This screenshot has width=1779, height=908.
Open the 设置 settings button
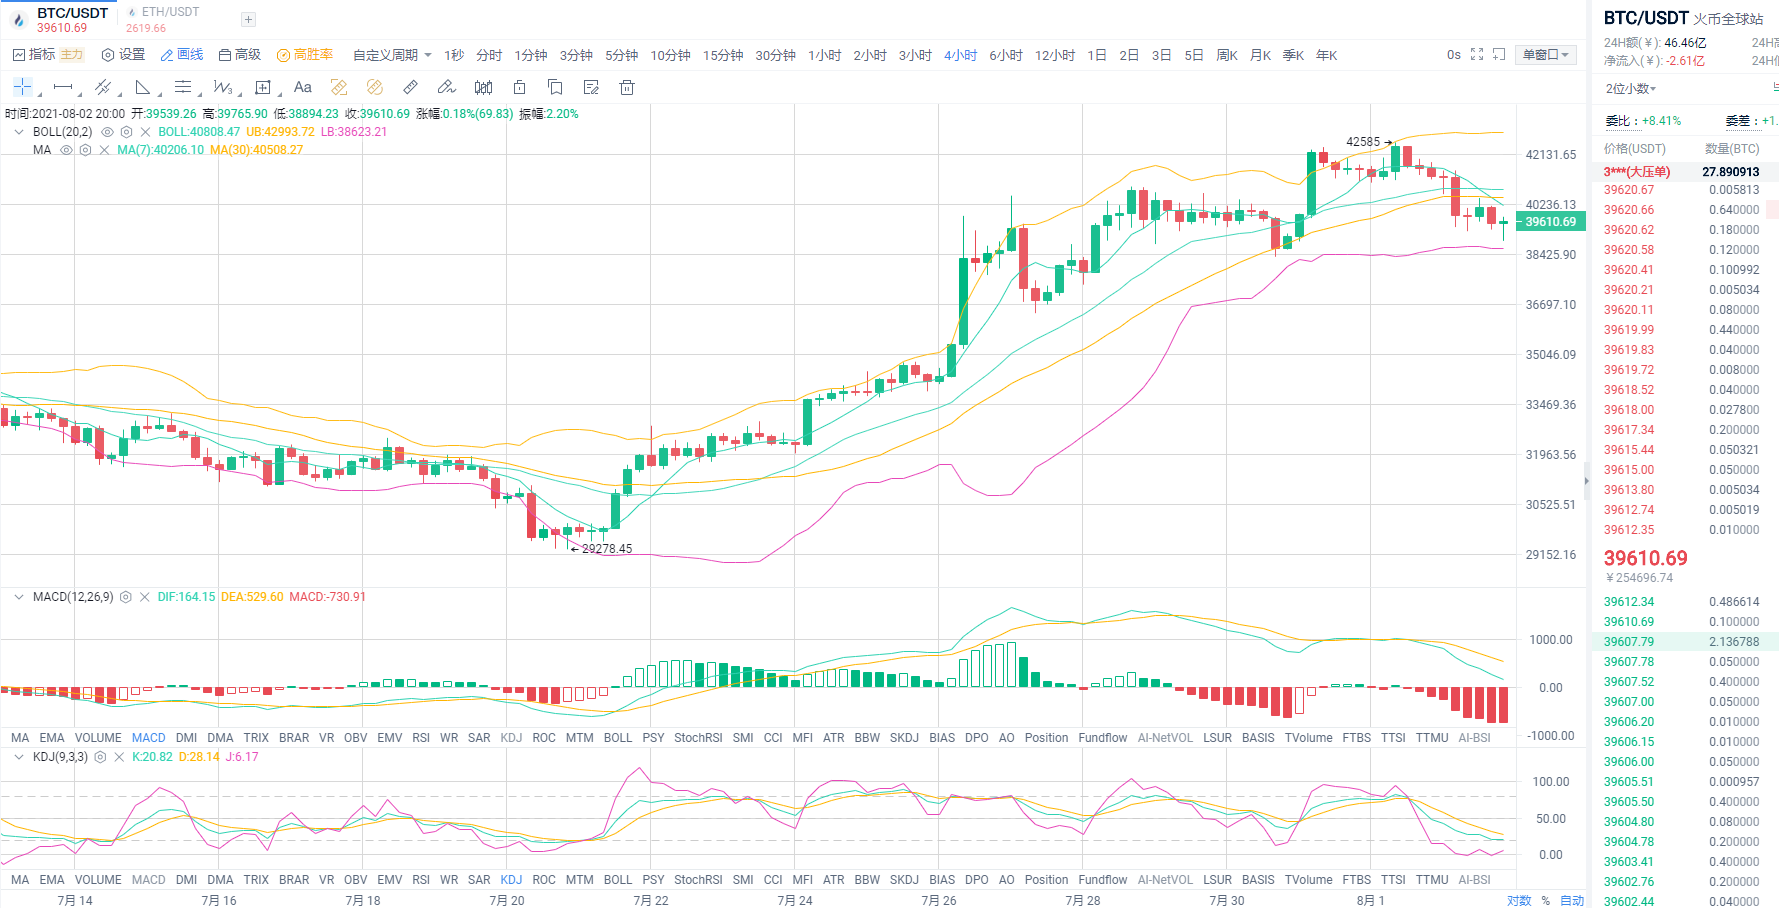tap(123, 55)
